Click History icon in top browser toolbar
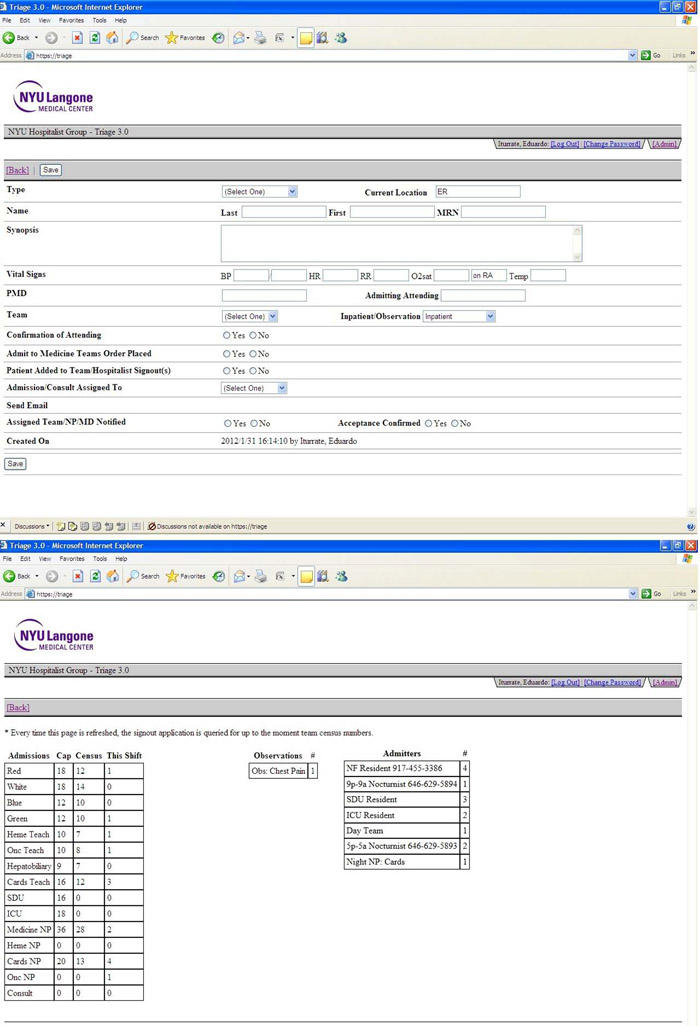 click(x=219, y=38)
